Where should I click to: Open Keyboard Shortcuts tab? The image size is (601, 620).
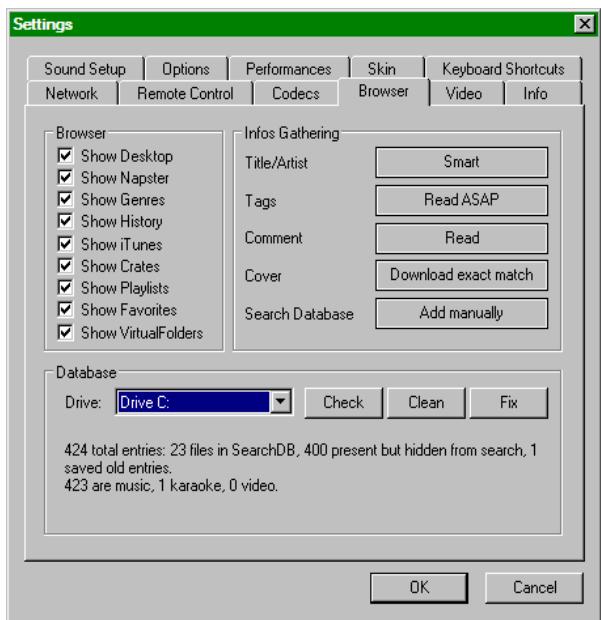503,69
